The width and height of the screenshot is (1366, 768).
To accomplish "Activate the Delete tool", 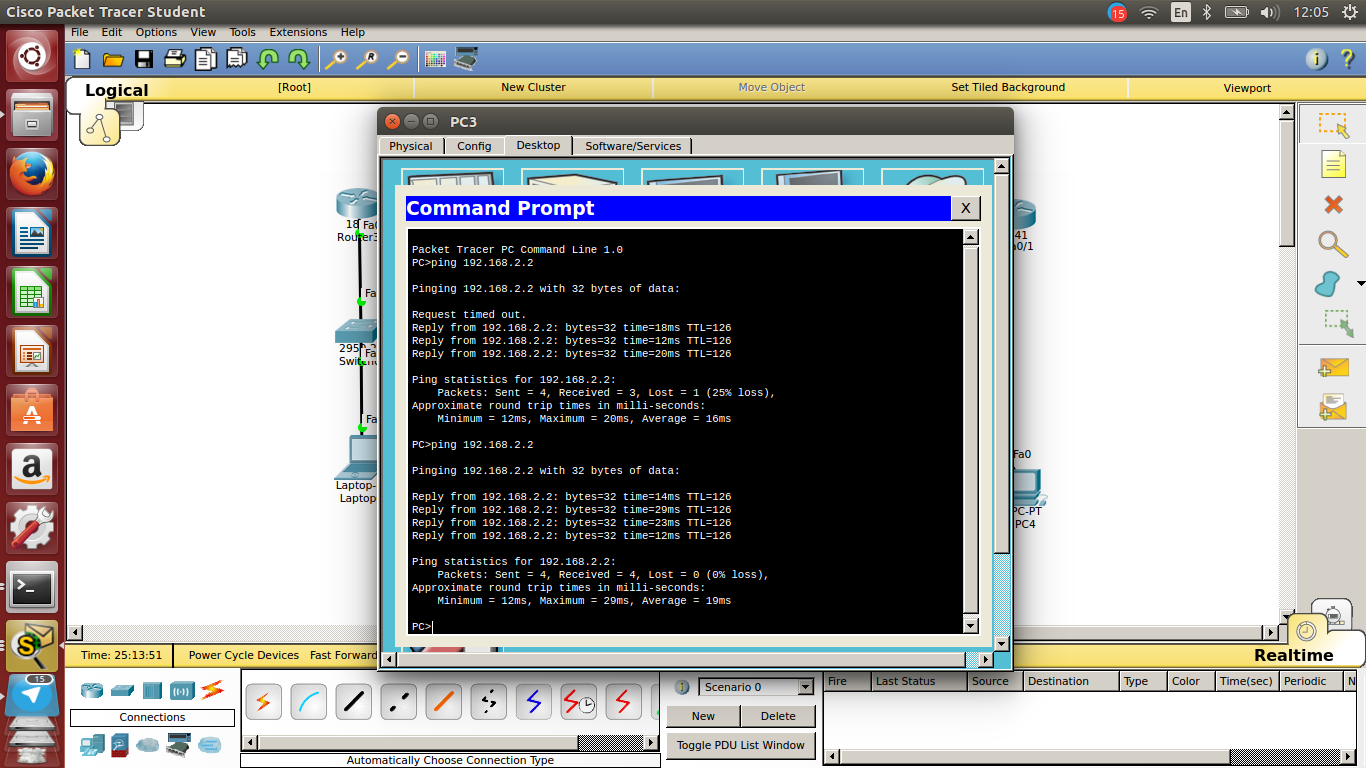I will (1333, 204).
